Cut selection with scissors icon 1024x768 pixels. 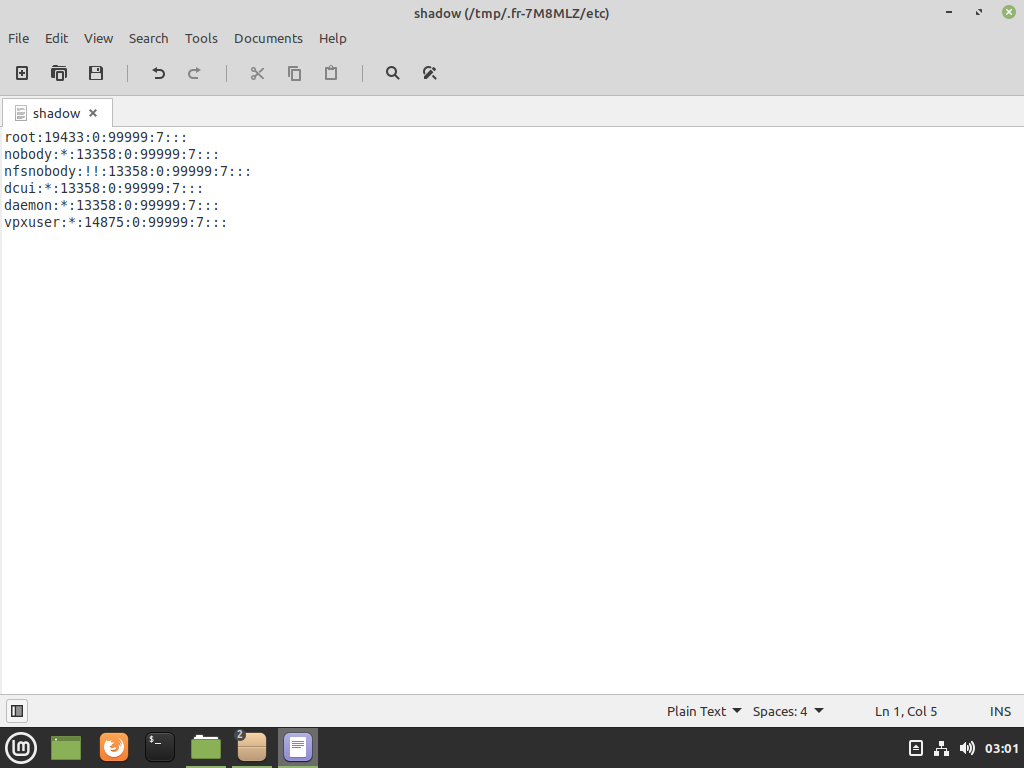(257, 73)
